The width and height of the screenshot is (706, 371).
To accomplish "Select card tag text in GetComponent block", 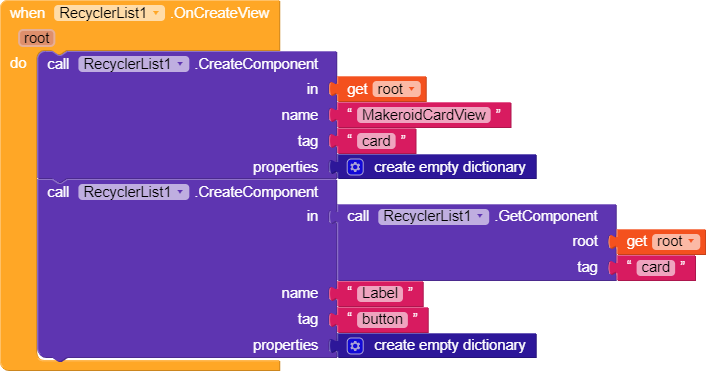I will tap(656, 267).
